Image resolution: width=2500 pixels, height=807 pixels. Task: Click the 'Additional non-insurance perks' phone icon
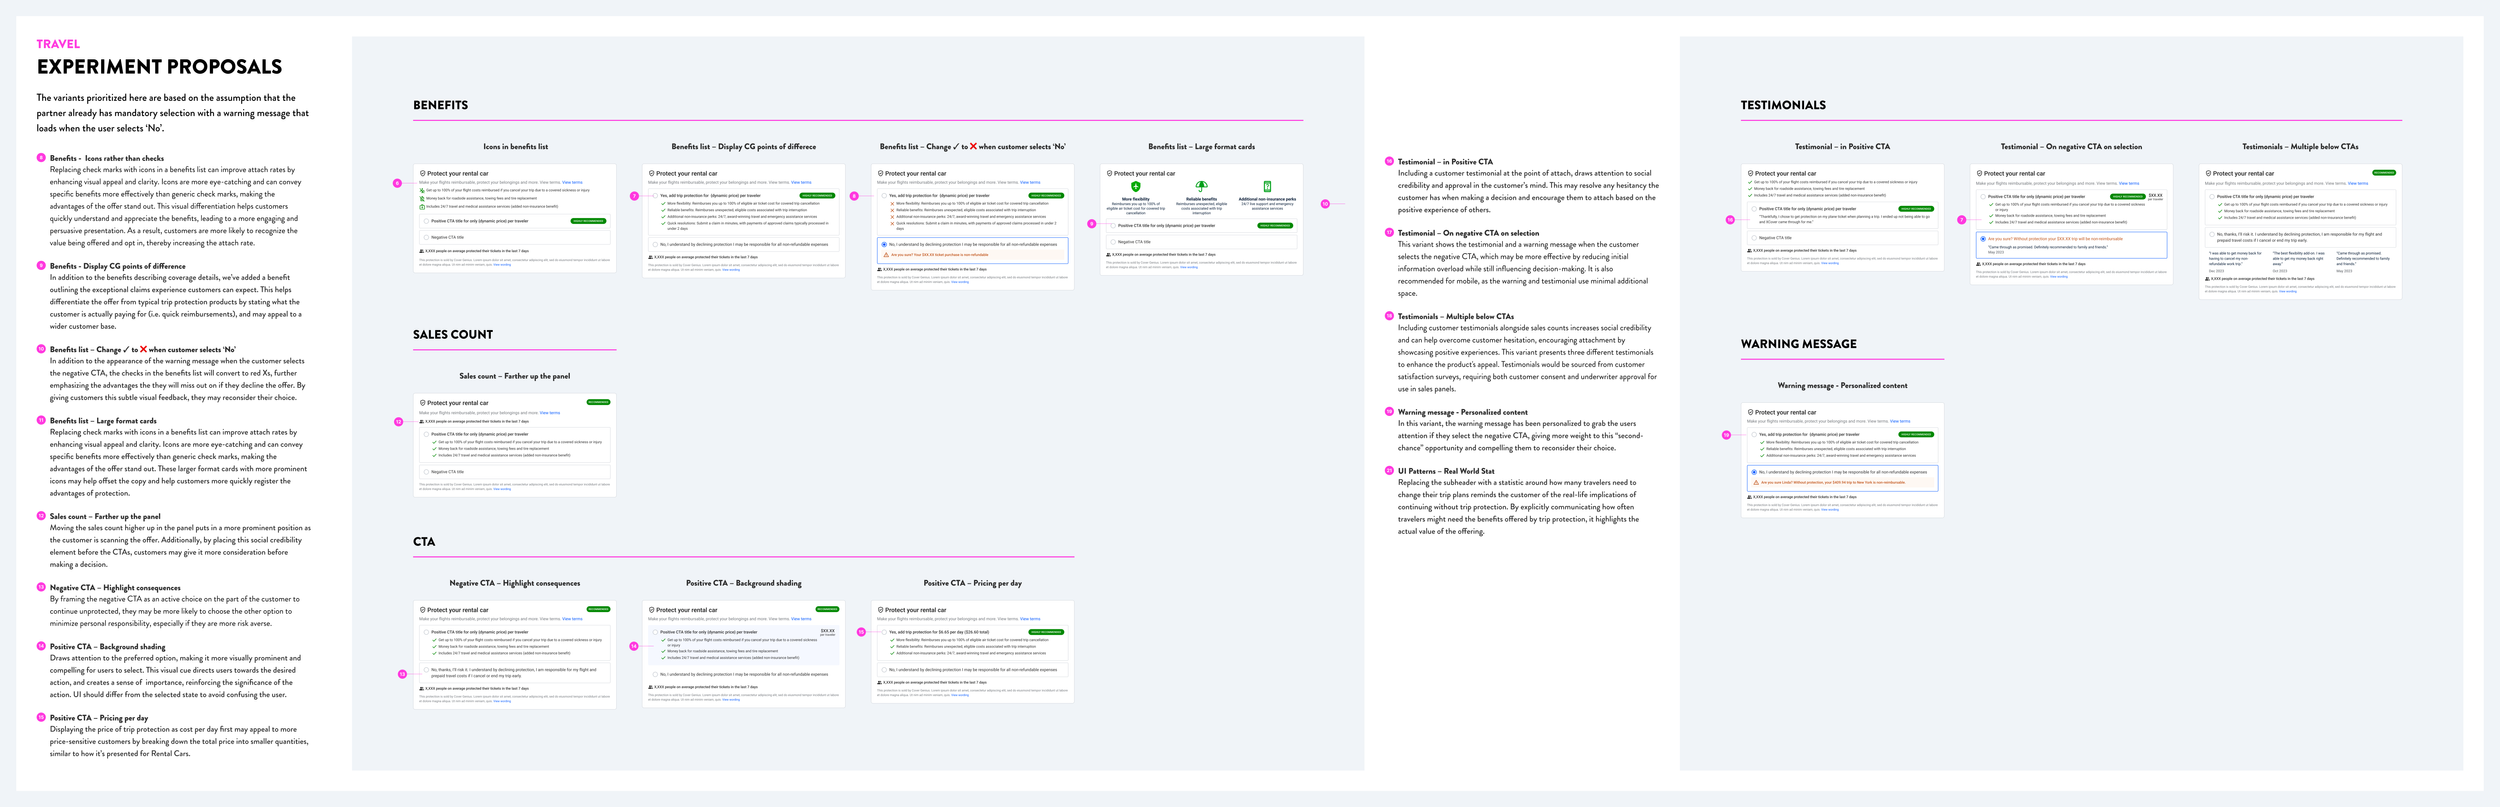1267,187
